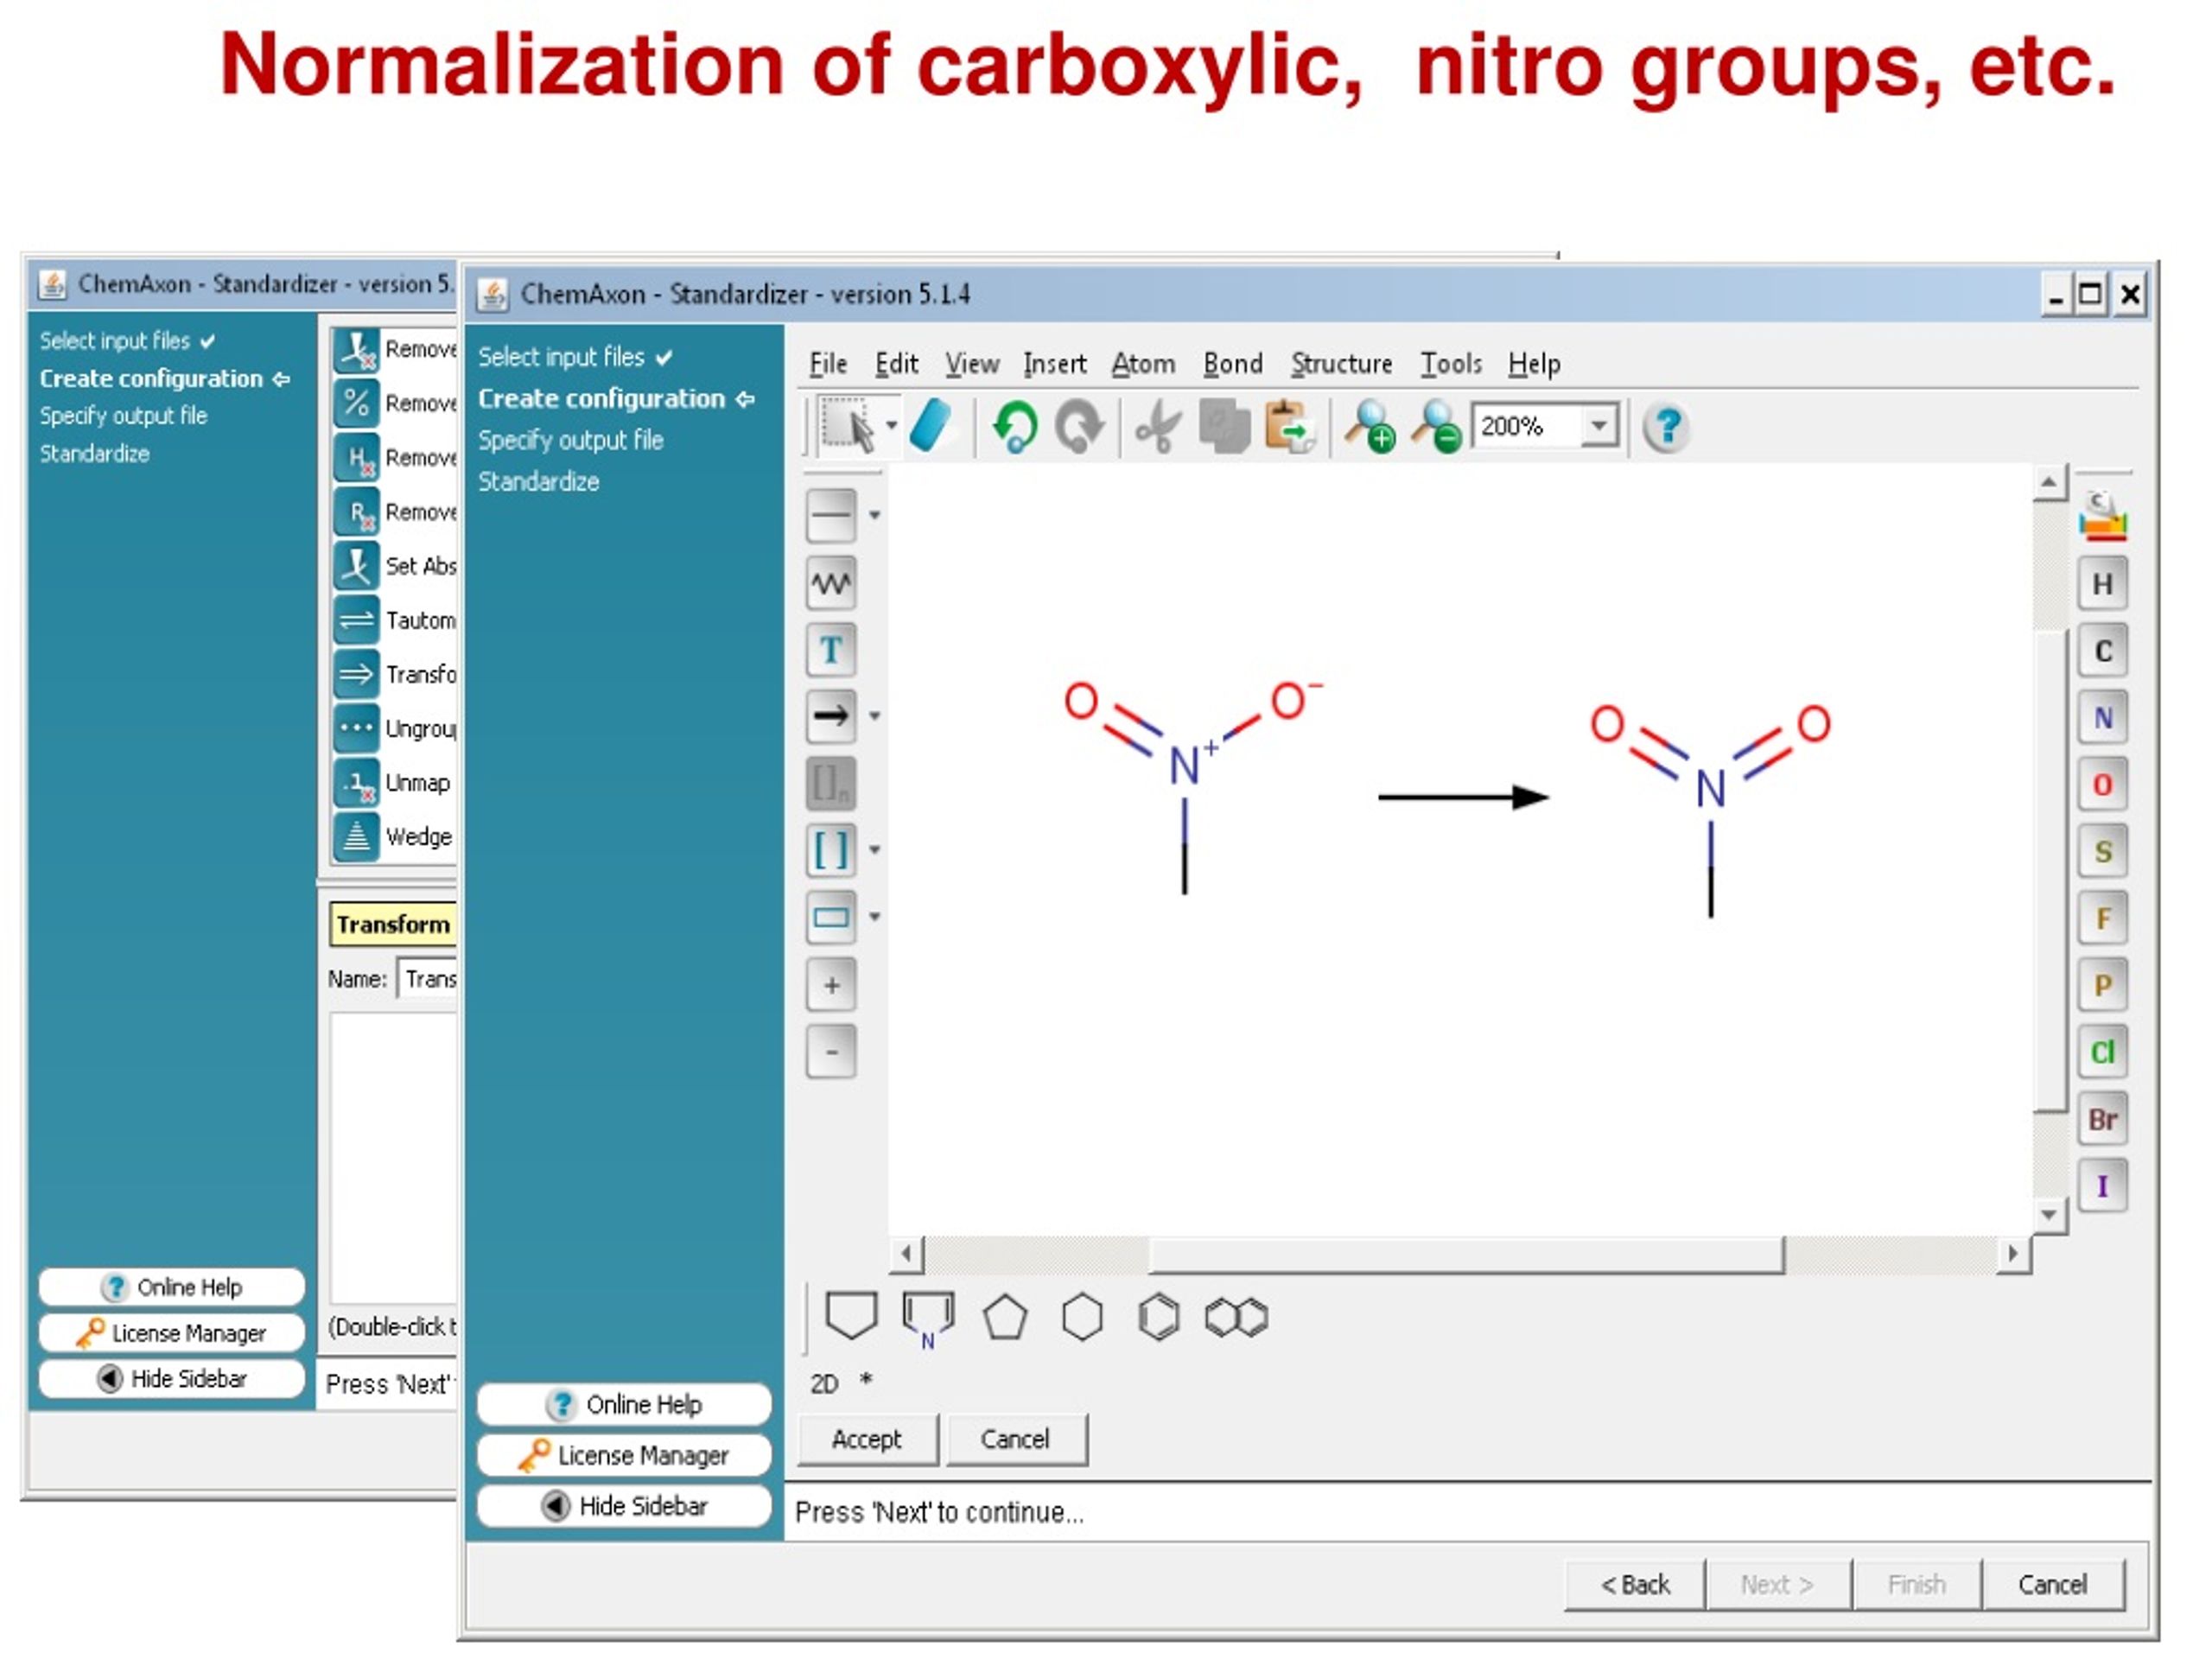Open the 200% zoom dropdown
This screenshot has height=1659, width=2212.
(1600, 426)
